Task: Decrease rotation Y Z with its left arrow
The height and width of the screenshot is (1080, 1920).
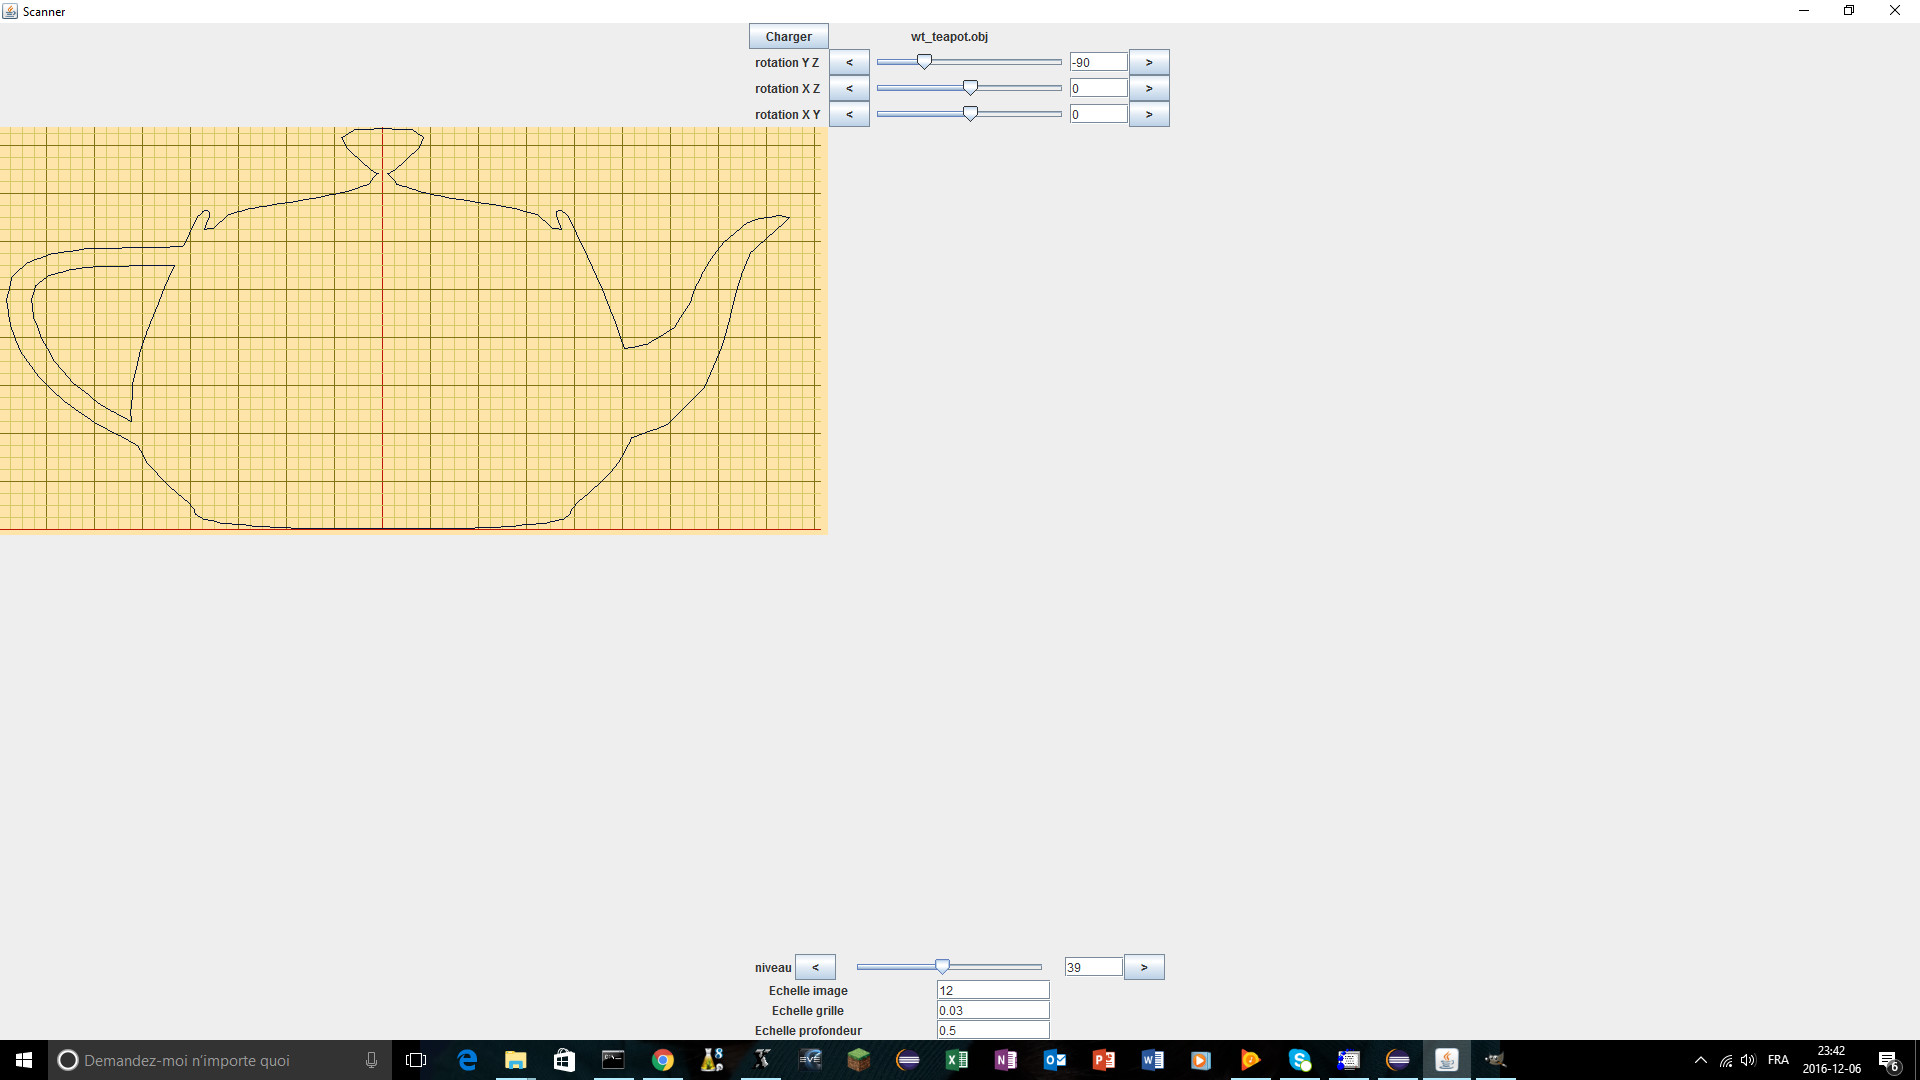Action: 849,62
